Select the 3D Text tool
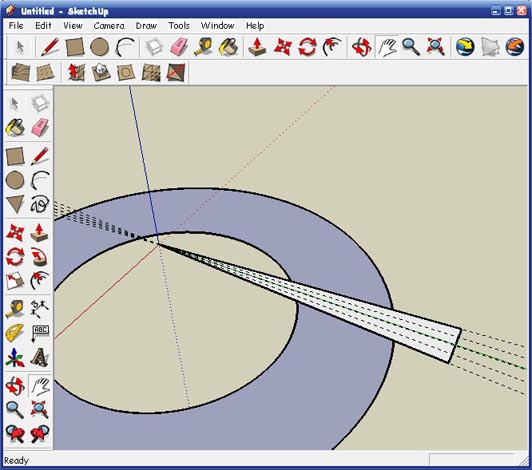The image size is (532, 470). tap(40, 358)
